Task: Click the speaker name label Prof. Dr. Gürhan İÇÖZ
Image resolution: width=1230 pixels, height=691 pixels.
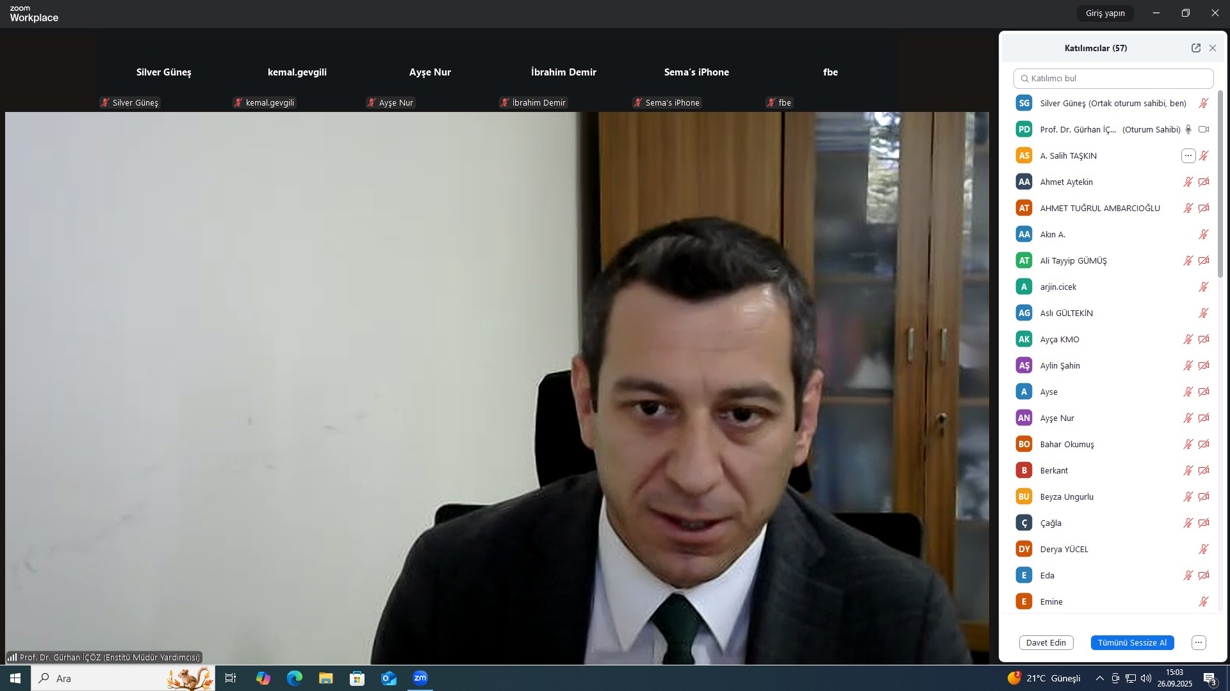Action: 104,657
